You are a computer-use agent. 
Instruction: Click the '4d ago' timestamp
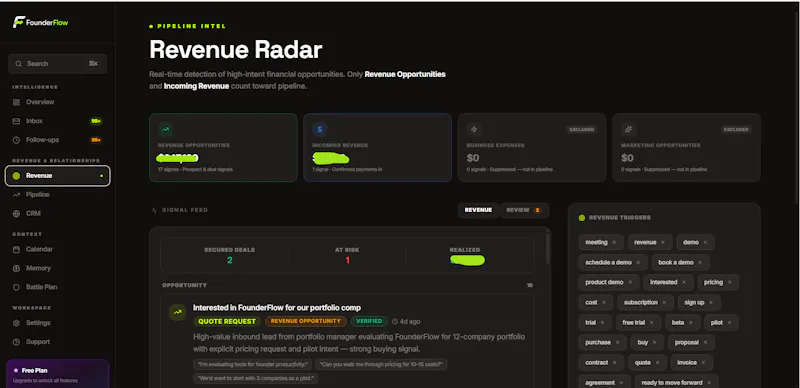click(x=406, y=322)
